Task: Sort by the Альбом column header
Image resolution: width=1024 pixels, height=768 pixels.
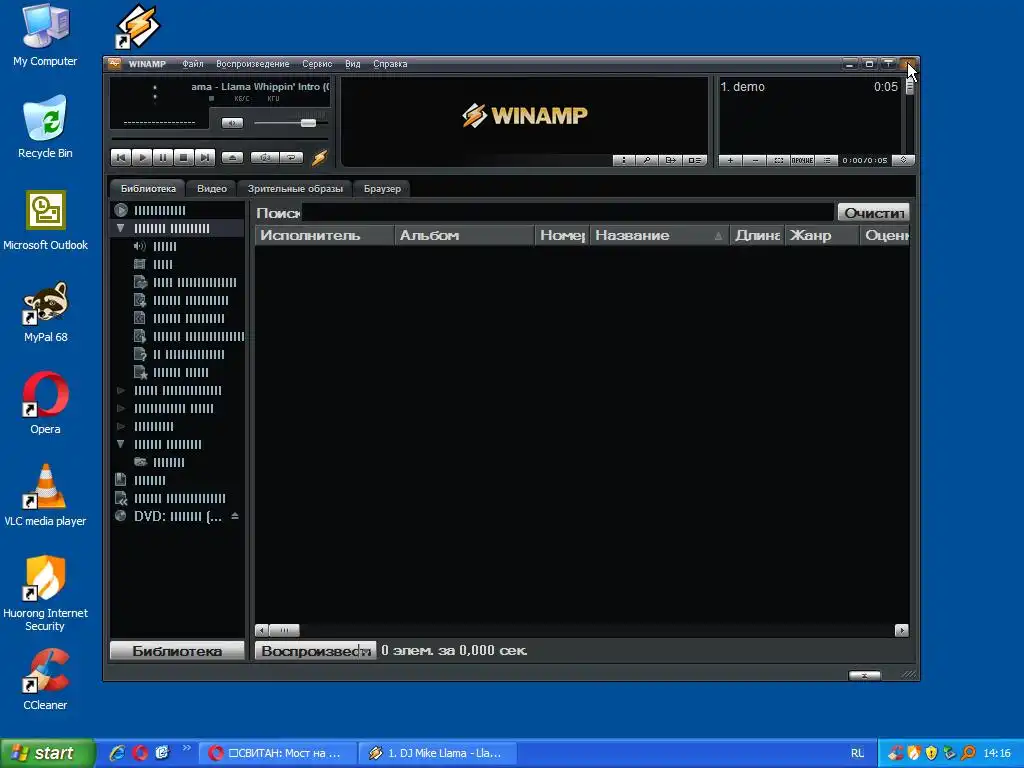Action: pos(464,236)
